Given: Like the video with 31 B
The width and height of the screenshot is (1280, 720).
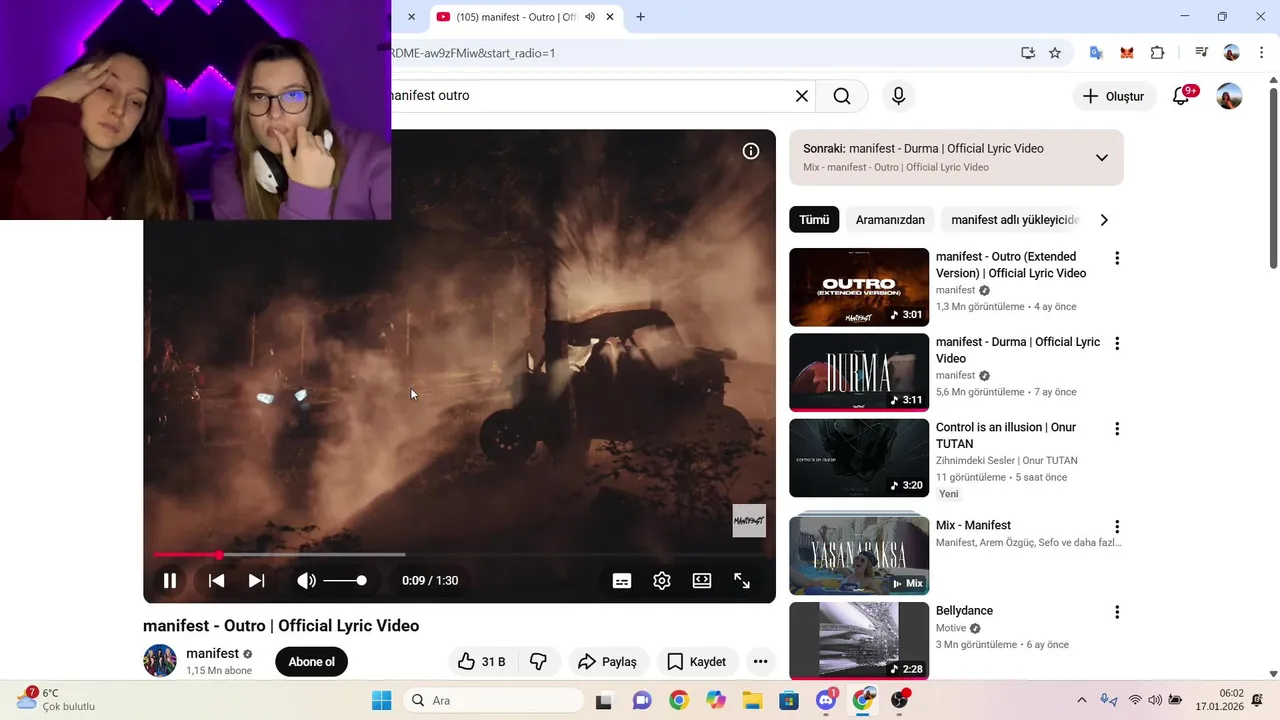Looking at the screenshot, I should pos(481,662).
